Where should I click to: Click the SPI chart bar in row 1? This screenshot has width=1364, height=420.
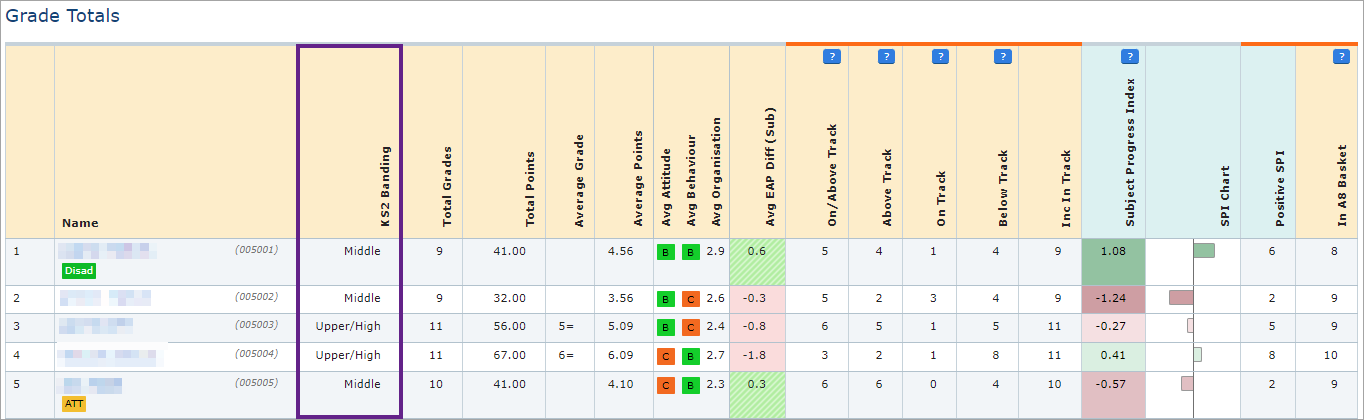click(x=1204, y=250)
